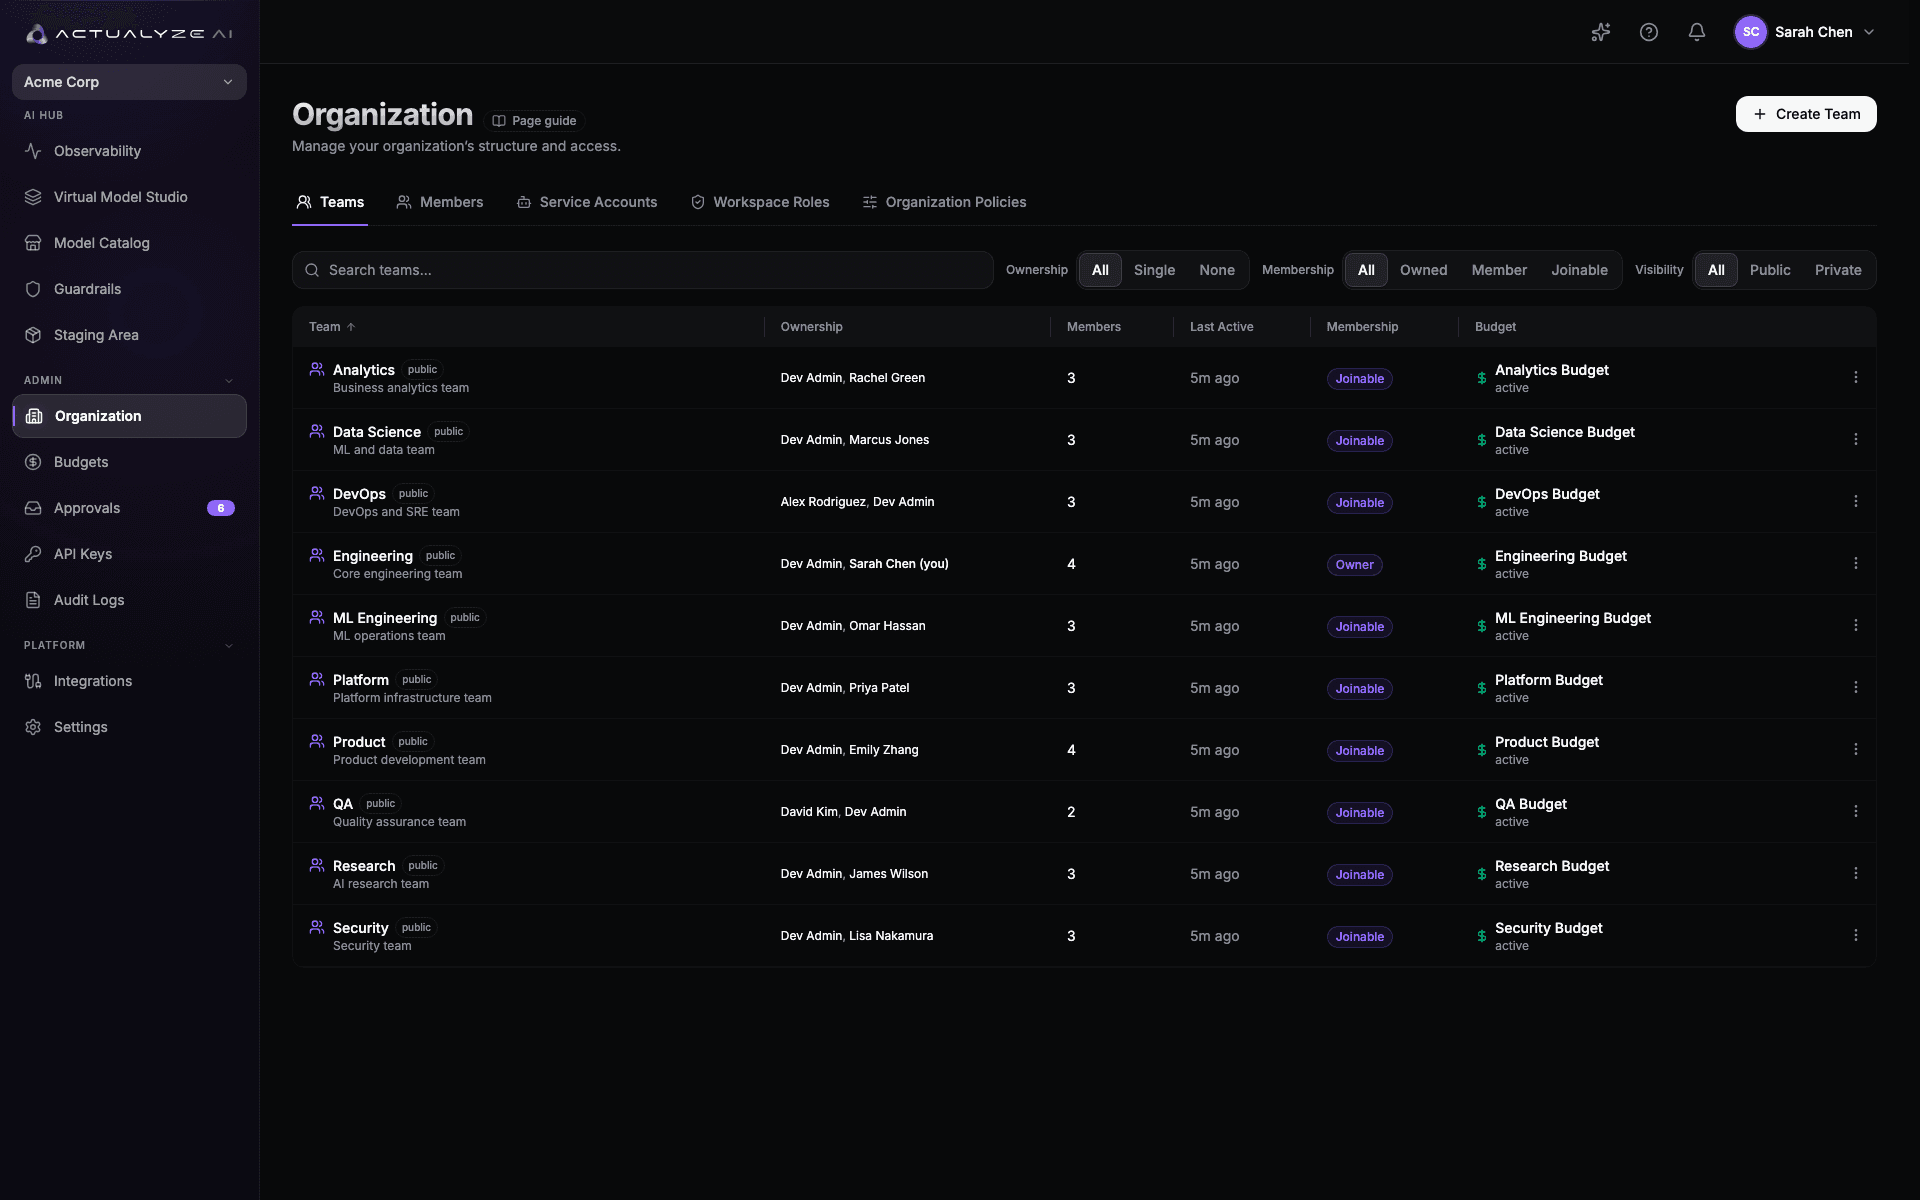Open row actions menu for Analytics team

(x=1855, y=378)
